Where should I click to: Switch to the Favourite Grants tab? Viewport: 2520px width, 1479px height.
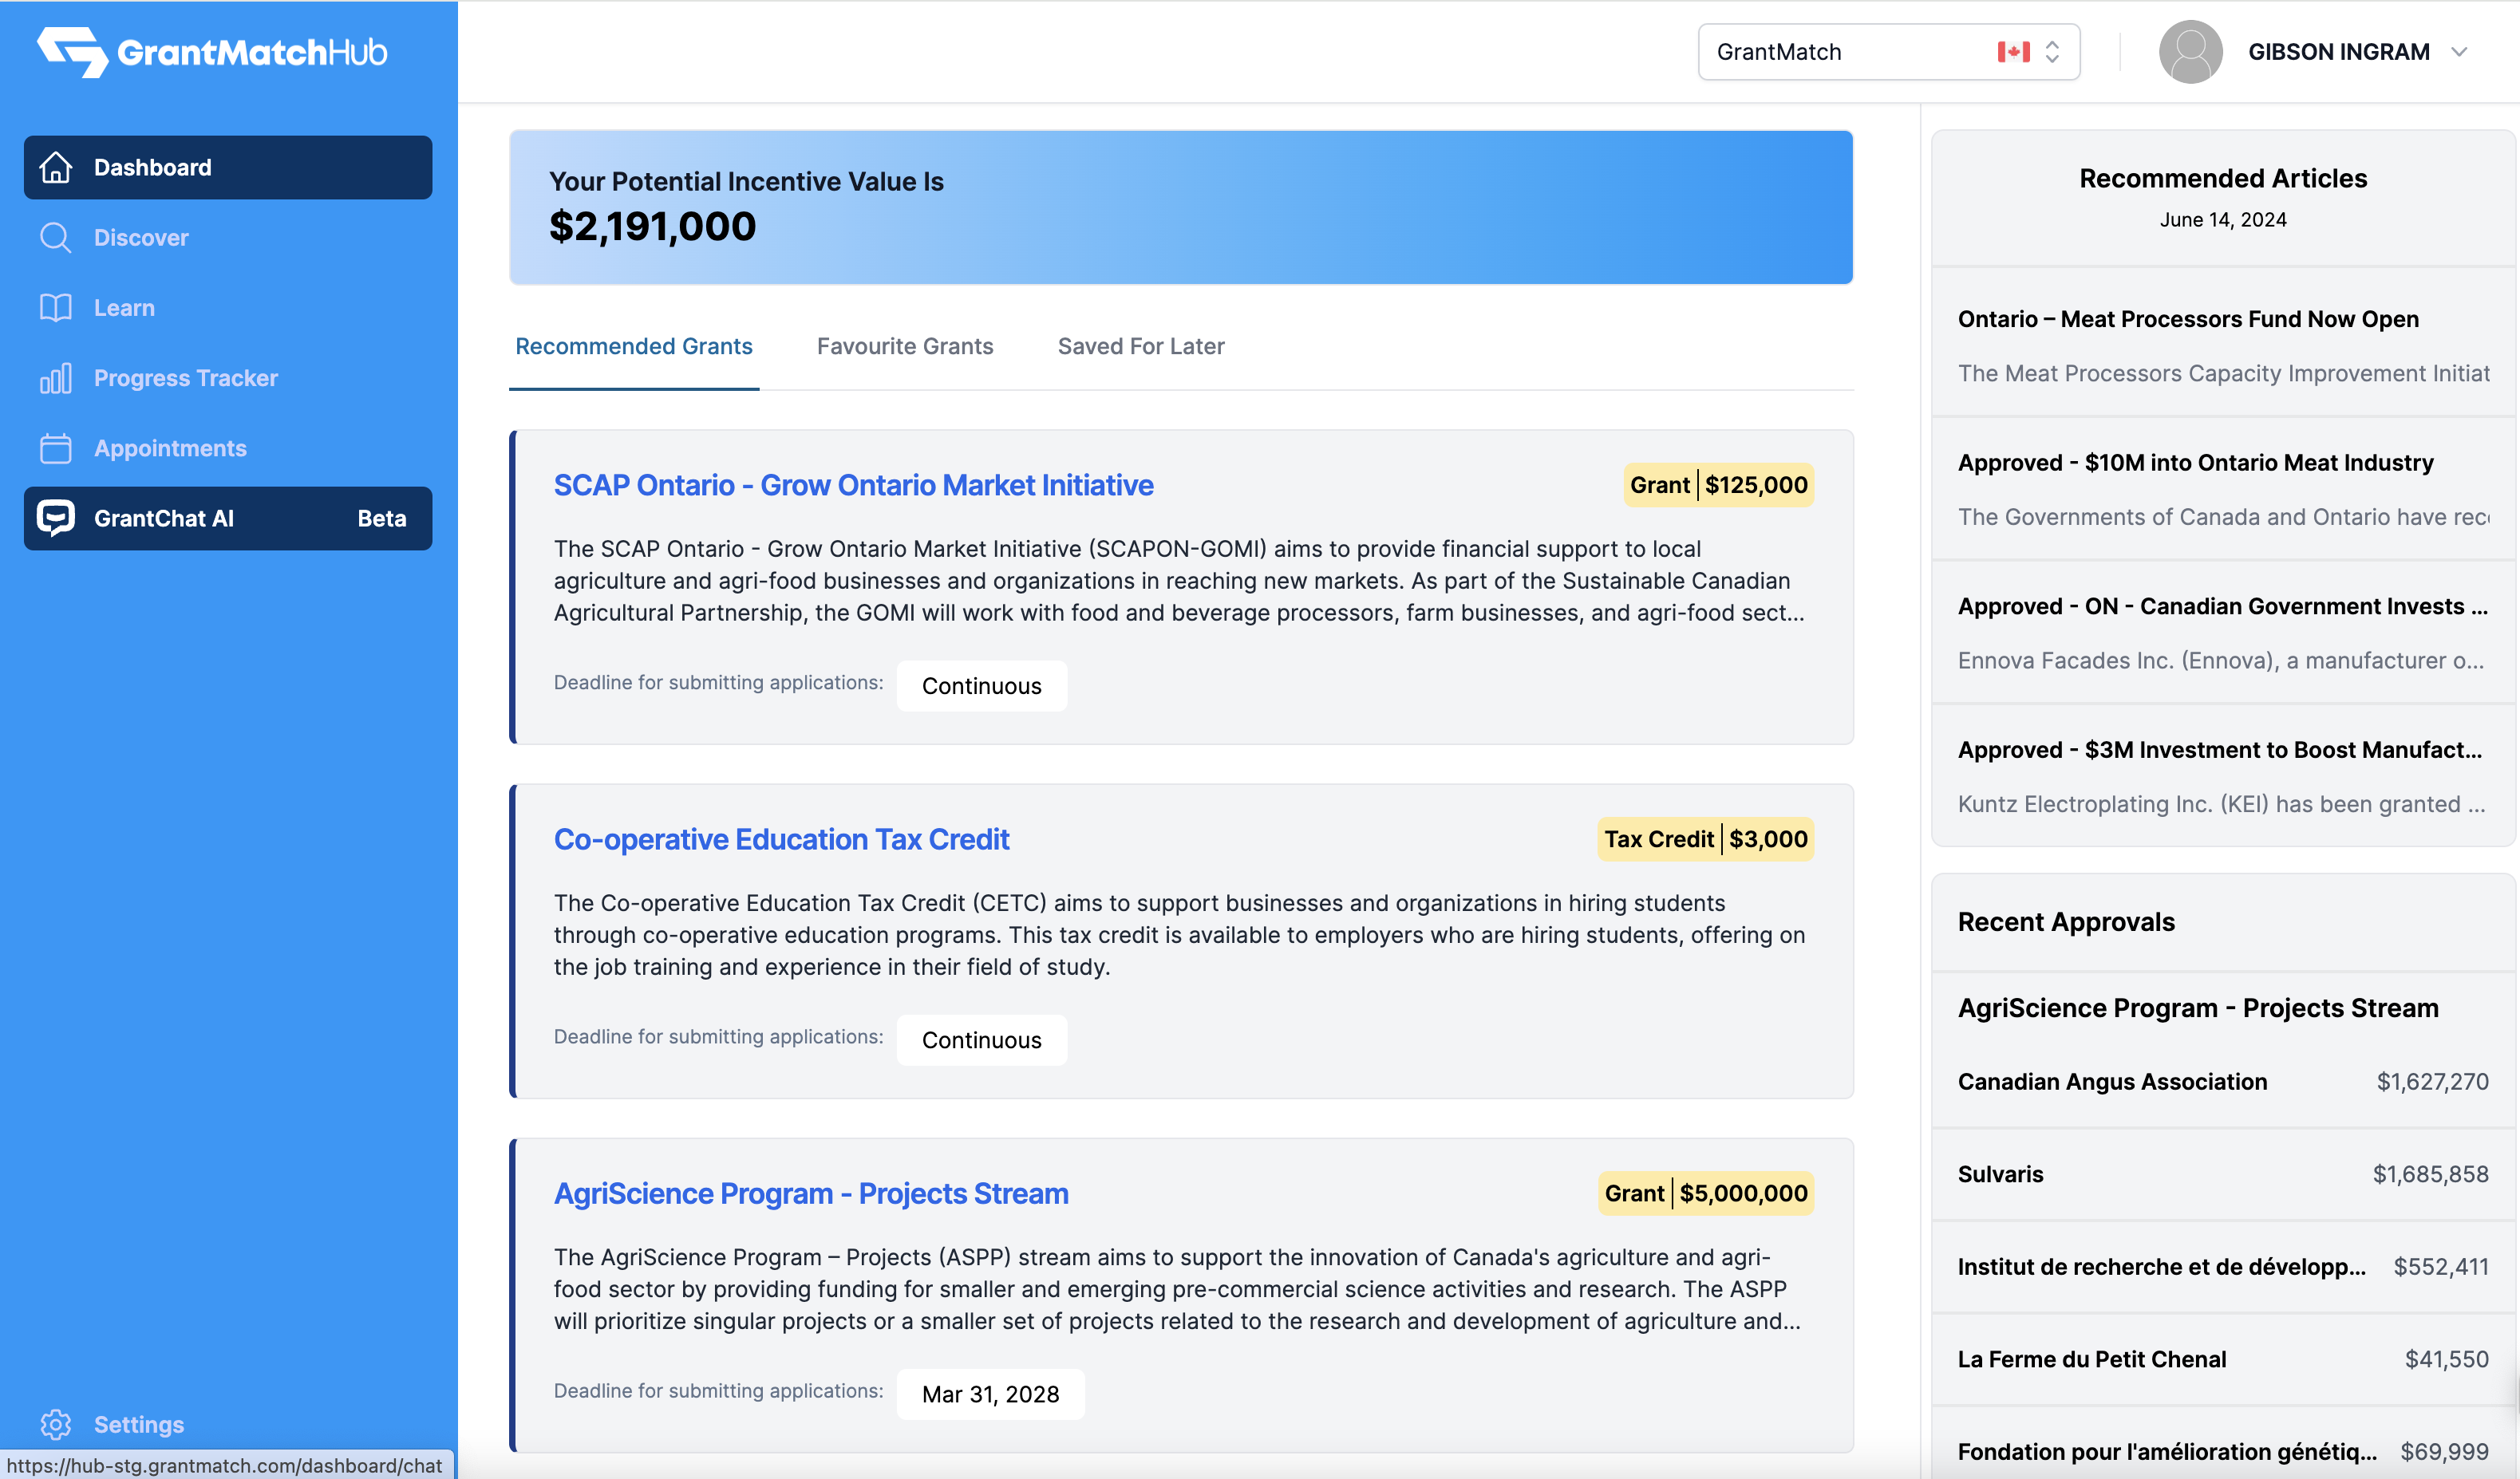point(904,346)
